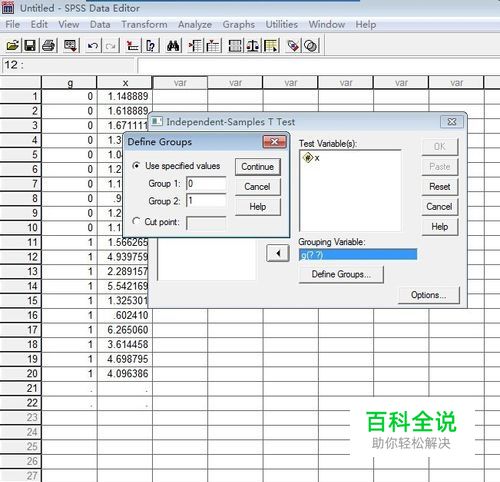Click the Redo toolbar icon

pyautogui.click(x=111, y=46)
